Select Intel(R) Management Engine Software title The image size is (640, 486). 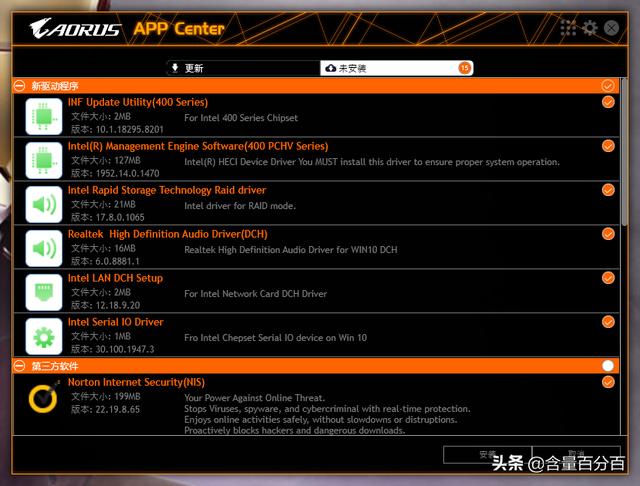198,146
